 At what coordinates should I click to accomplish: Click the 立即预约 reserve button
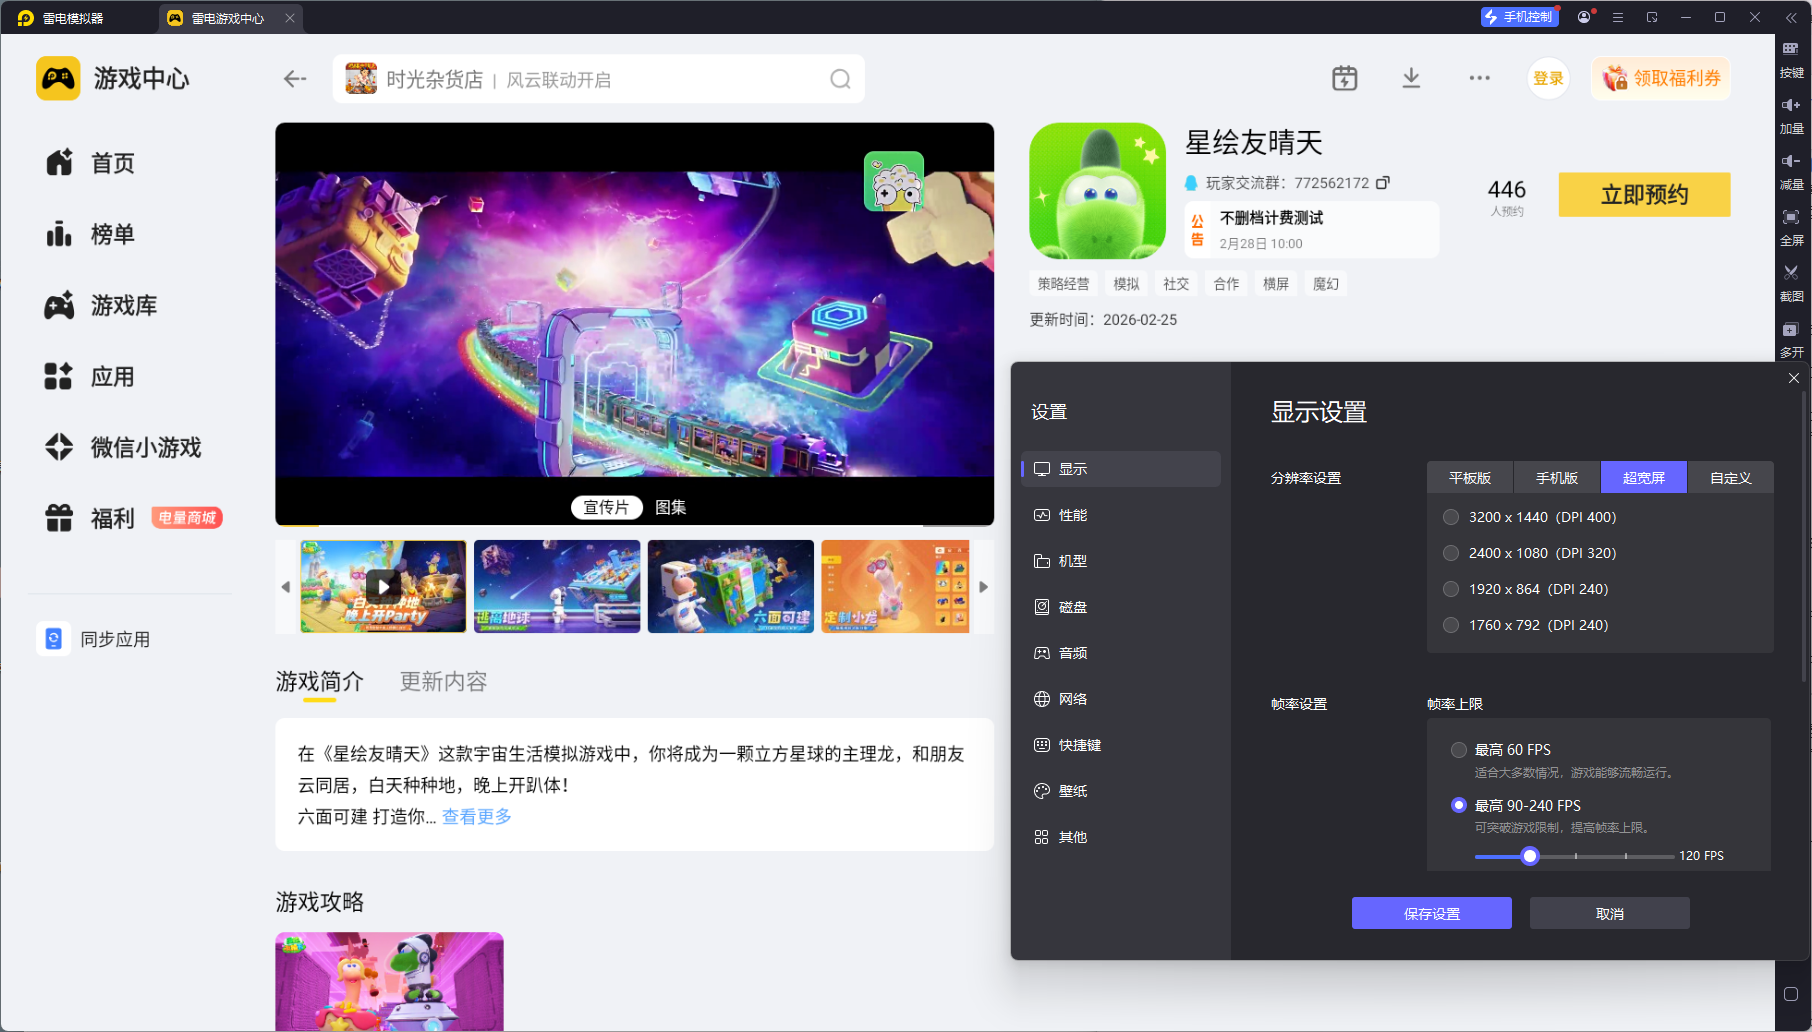[1644, 194]
